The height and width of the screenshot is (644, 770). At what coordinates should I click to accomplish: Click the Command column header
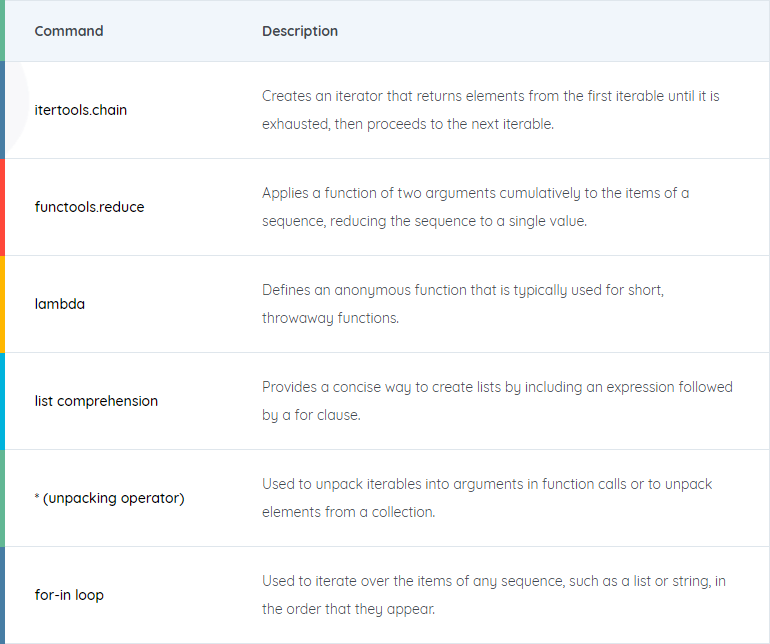pyautogui.click(x=69, y=31)
